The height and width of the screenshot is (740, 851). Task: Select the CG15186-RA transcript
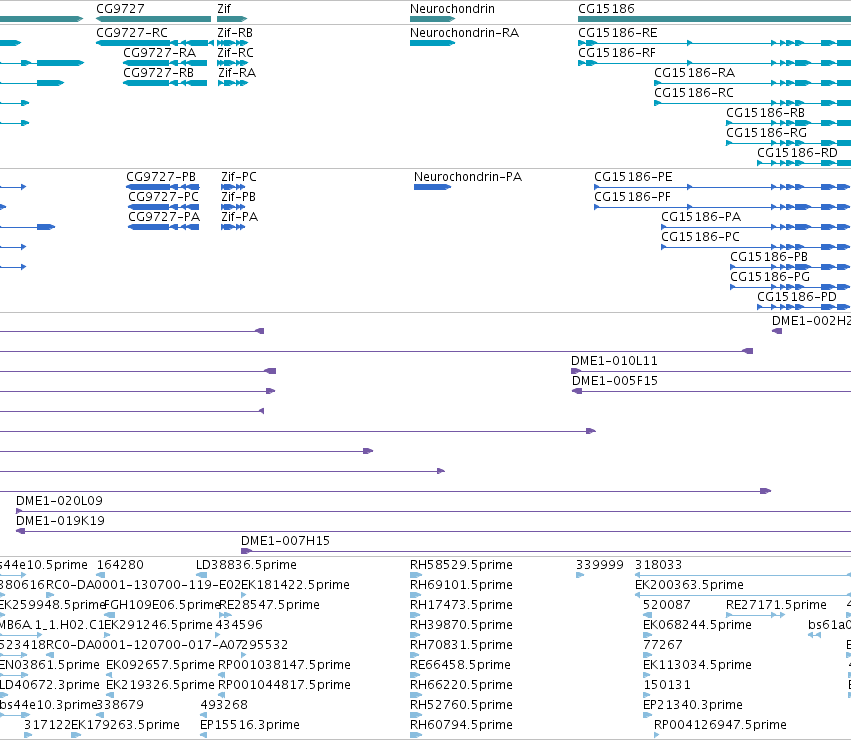694,73
